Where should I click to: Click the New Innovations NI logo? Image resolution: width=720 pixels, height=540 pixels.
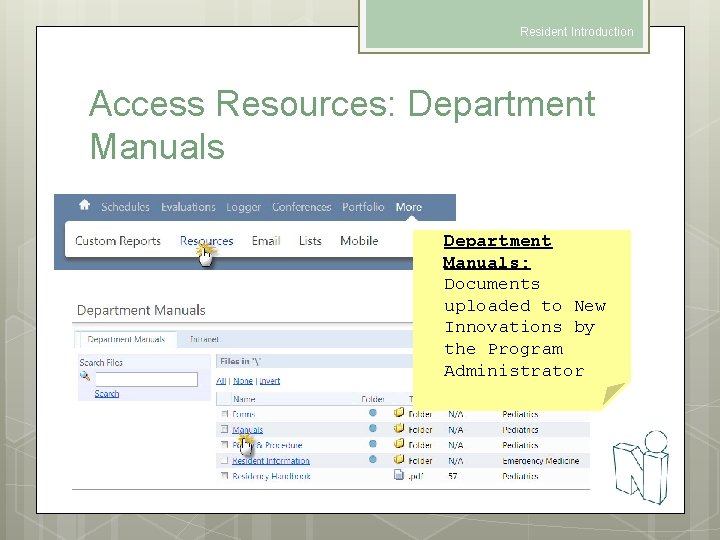click(641, 467)
